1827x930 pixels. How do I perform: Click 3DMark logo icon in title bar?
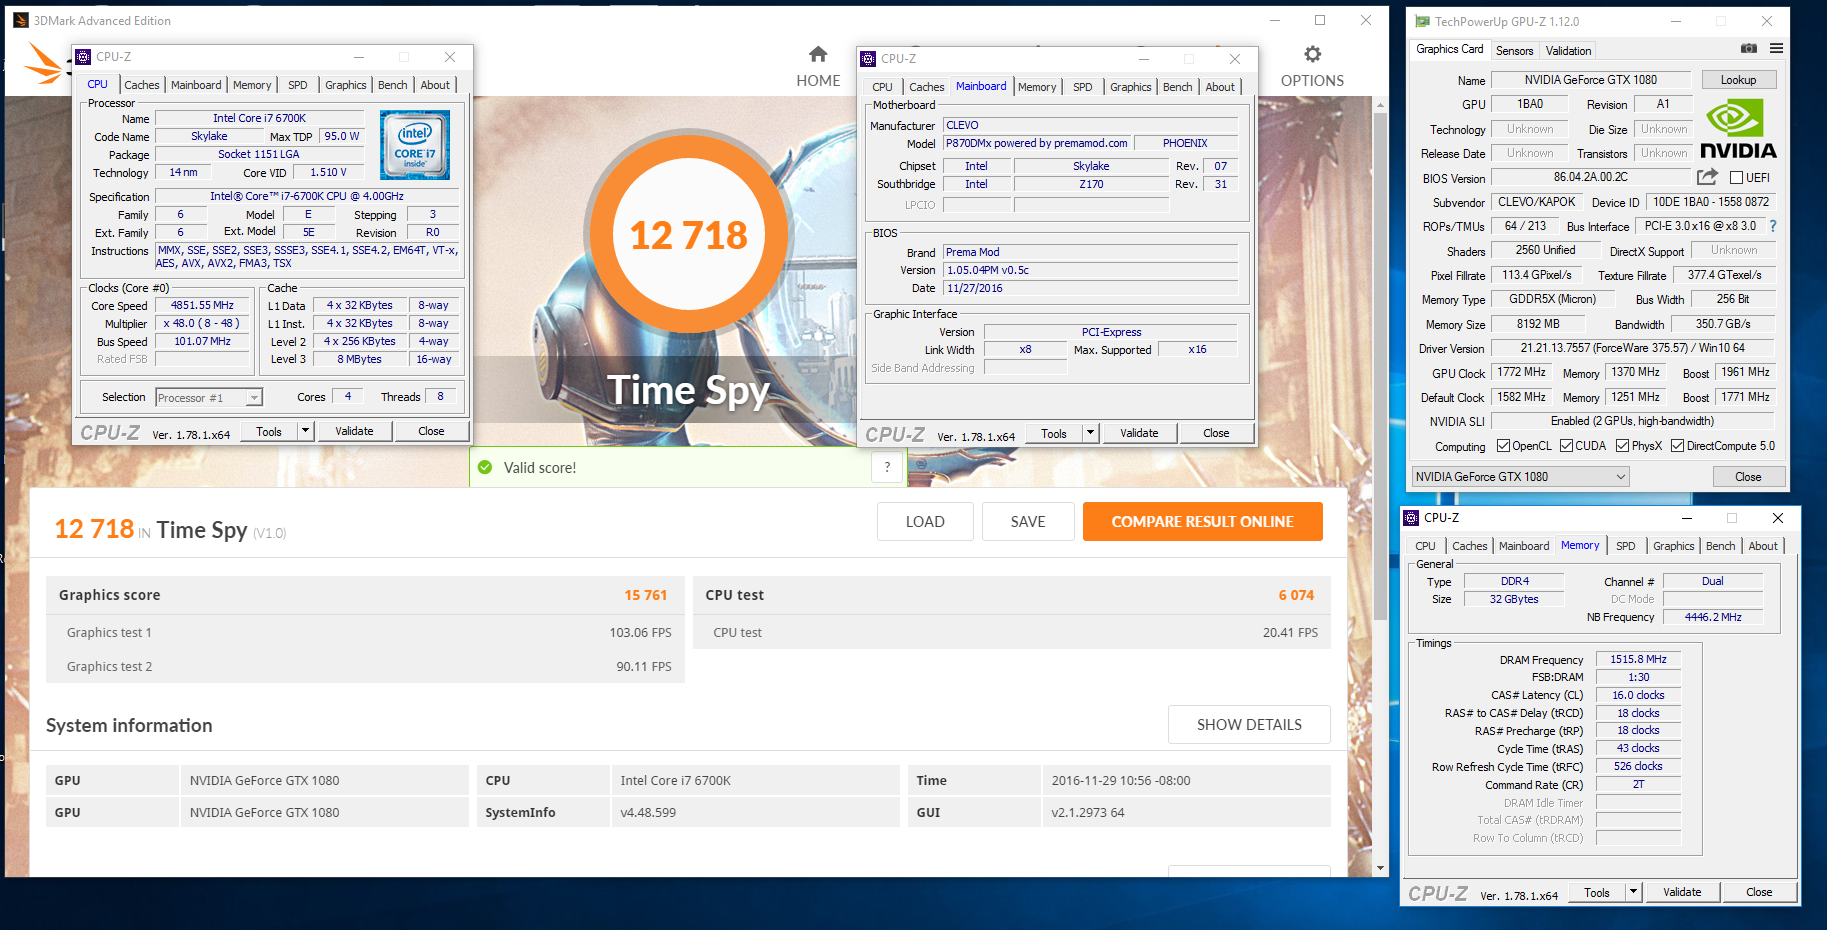(21, 20)
